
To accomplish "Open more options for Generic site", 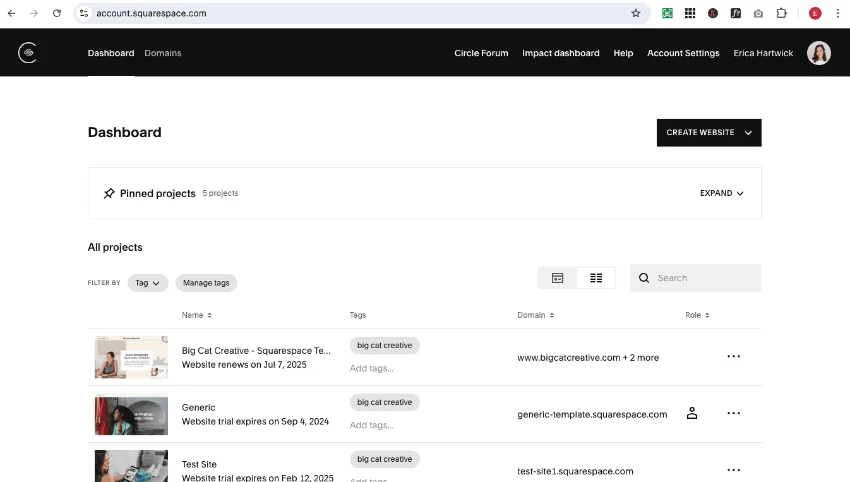I will [x=733, y=413].
